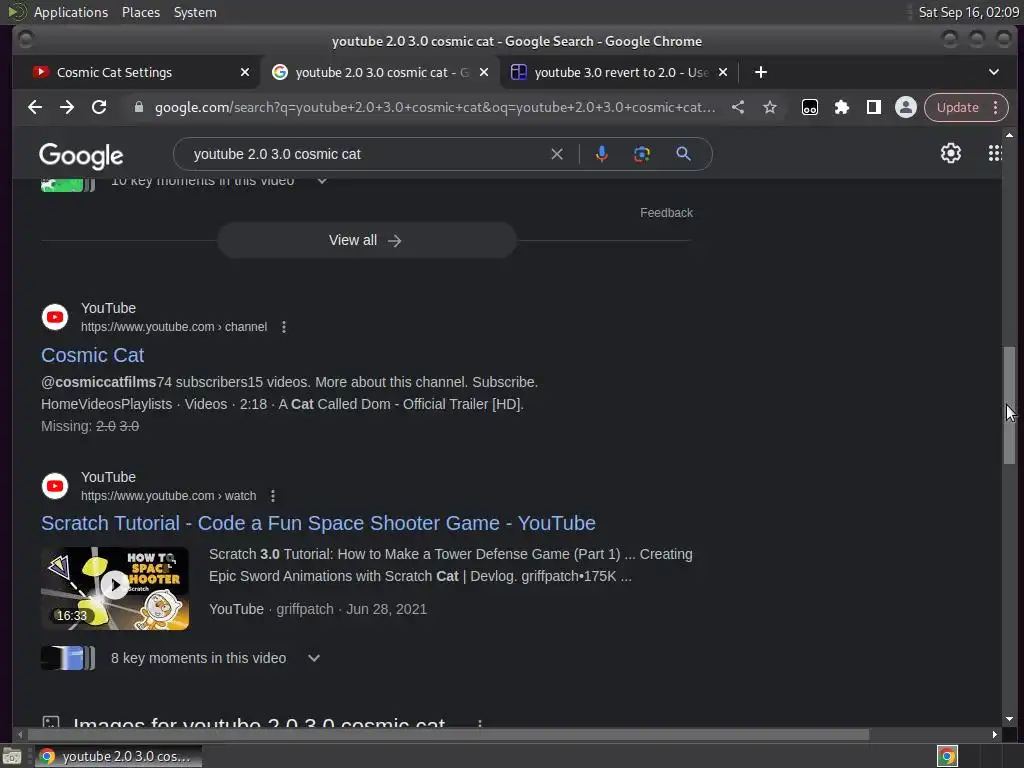
Task: Go to the Google logo homepage
Action: pyautogui.click(x=81, y=156)
